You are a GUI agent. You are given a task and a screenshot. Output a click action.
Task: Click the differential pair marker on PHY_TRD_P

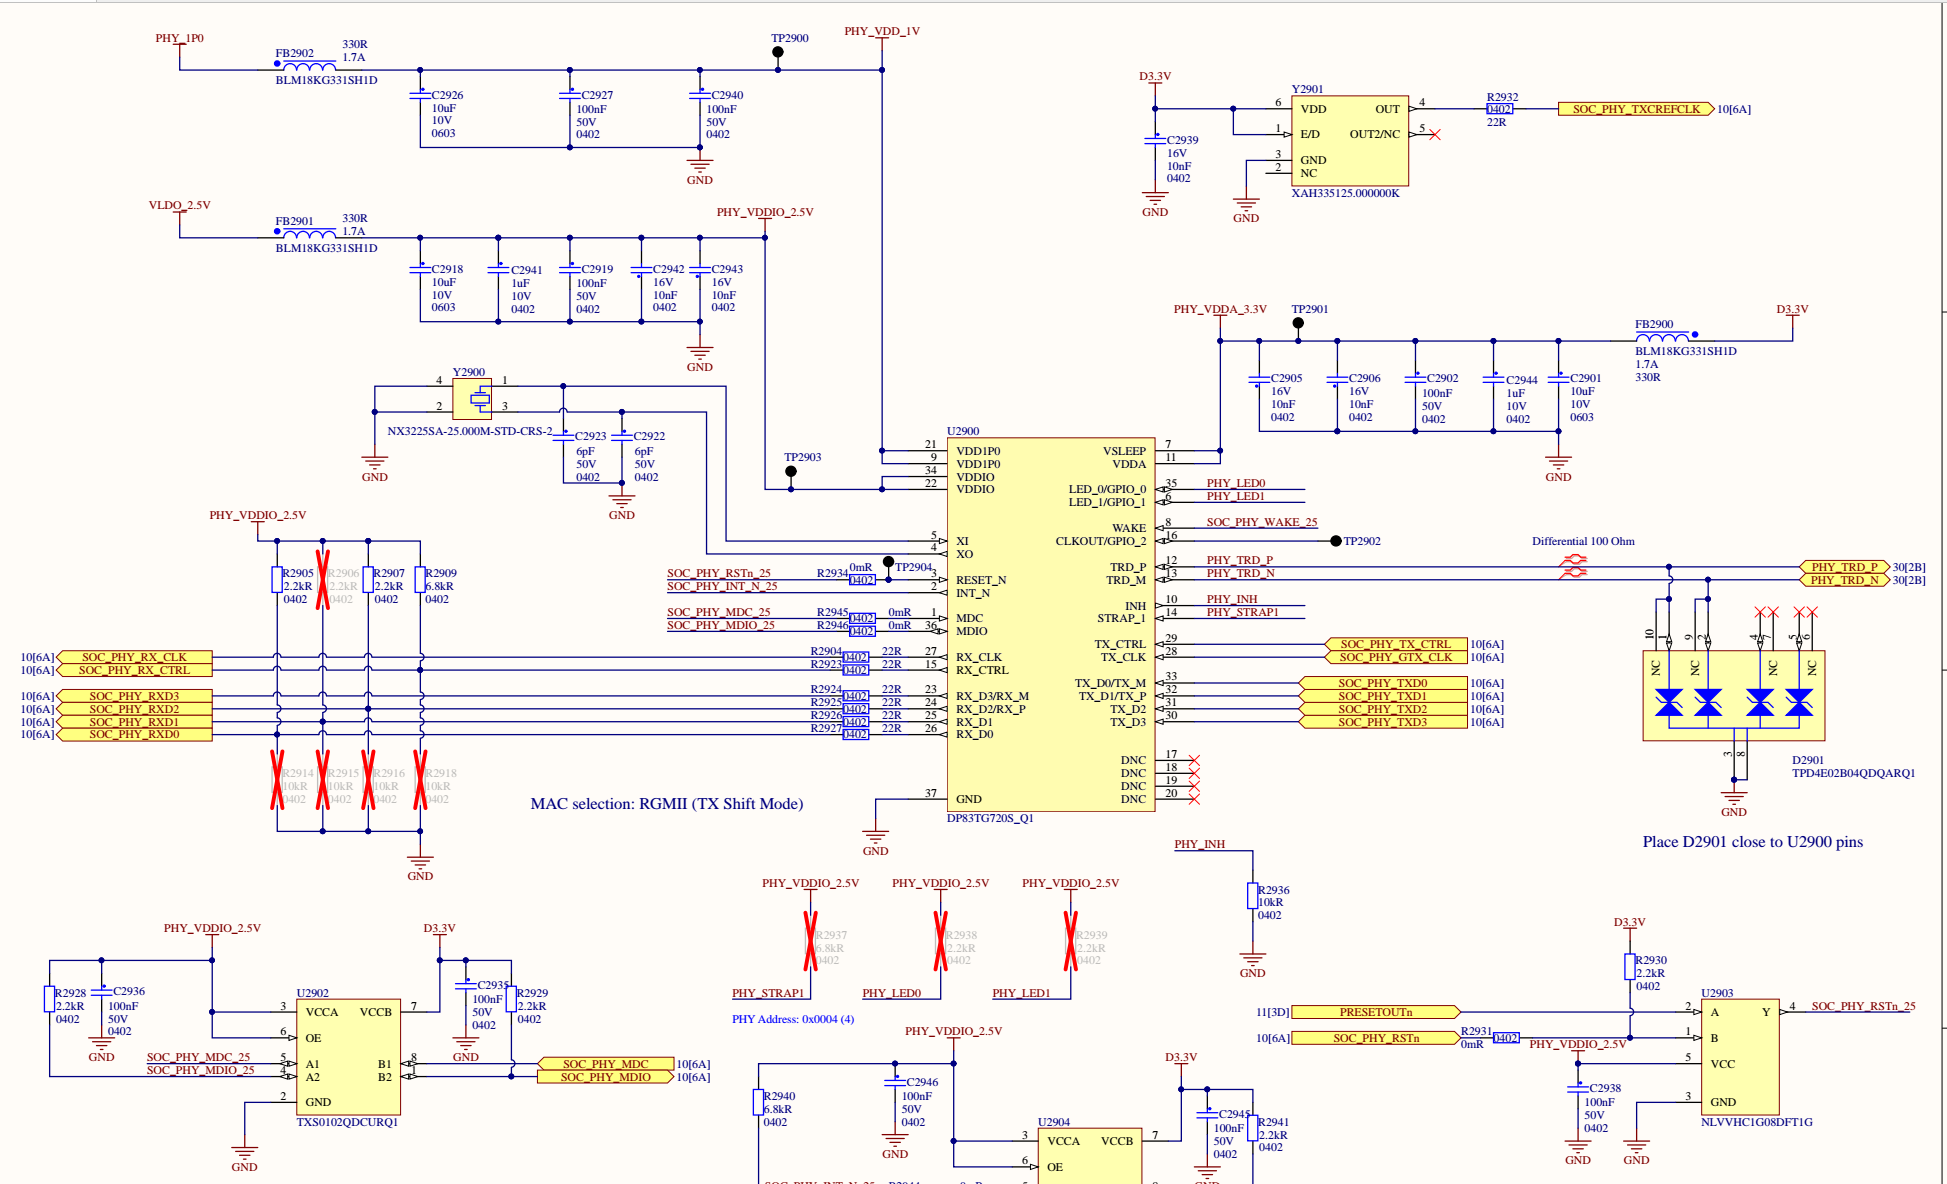tap(1574, 561)
